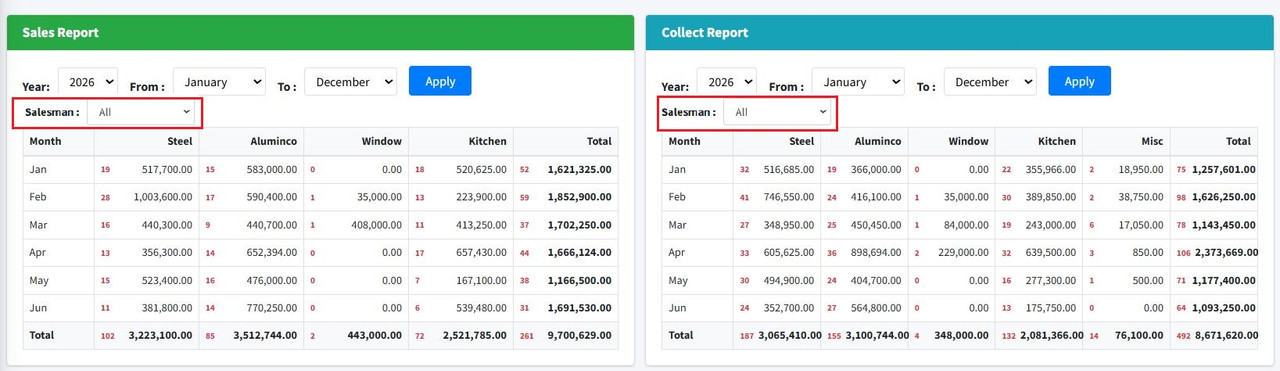The width and height of the screenshot is (1280, 371).
Task: Click Sales Report total count 261
Action: click(x=528, y=336)
